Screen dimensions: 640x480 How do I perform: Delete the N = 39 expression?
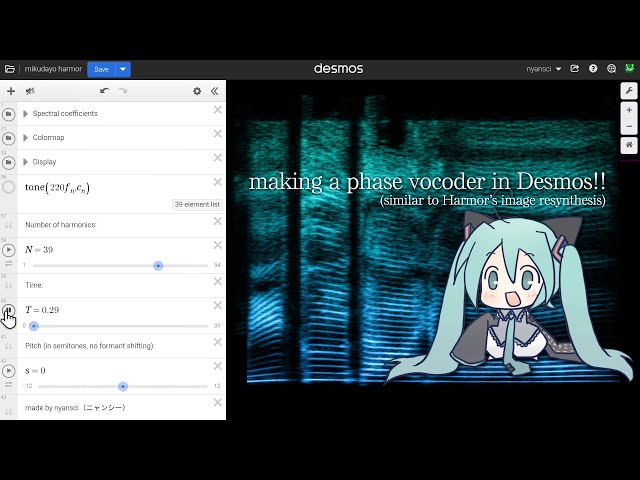pyautogui.click(x=218, y=245)
